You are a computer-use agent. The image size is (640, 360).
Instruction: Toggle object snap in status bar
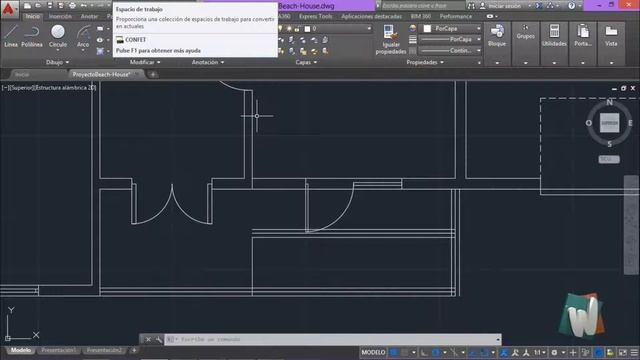[484, 352]
